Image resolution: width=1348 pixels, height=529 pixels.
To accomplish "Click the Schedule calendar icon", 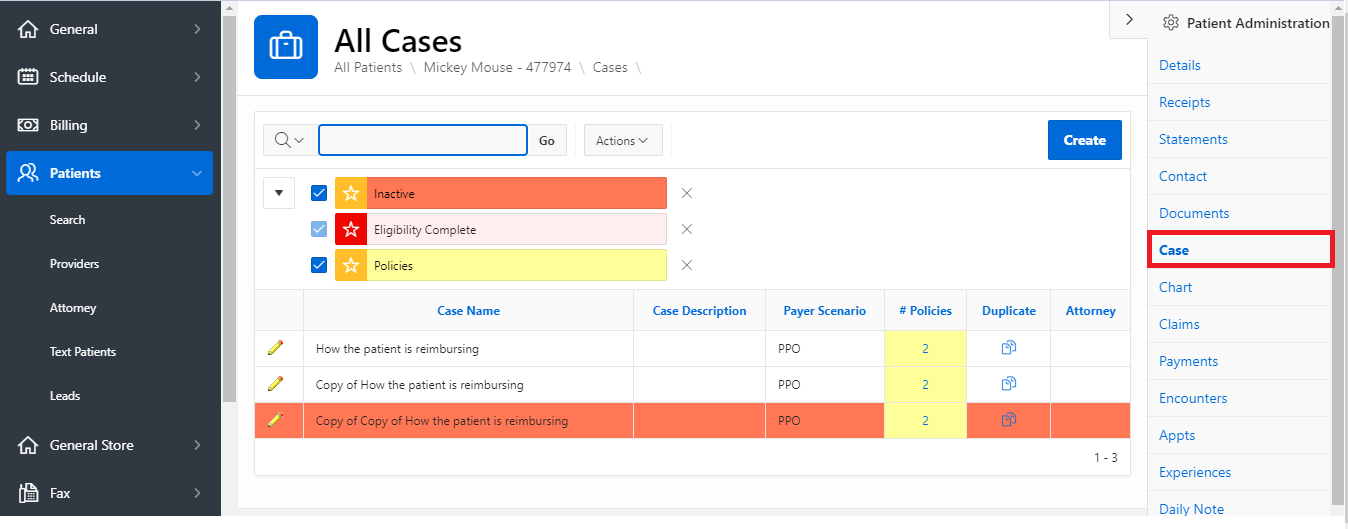I will pyautogui.click(x=28, y=77).
